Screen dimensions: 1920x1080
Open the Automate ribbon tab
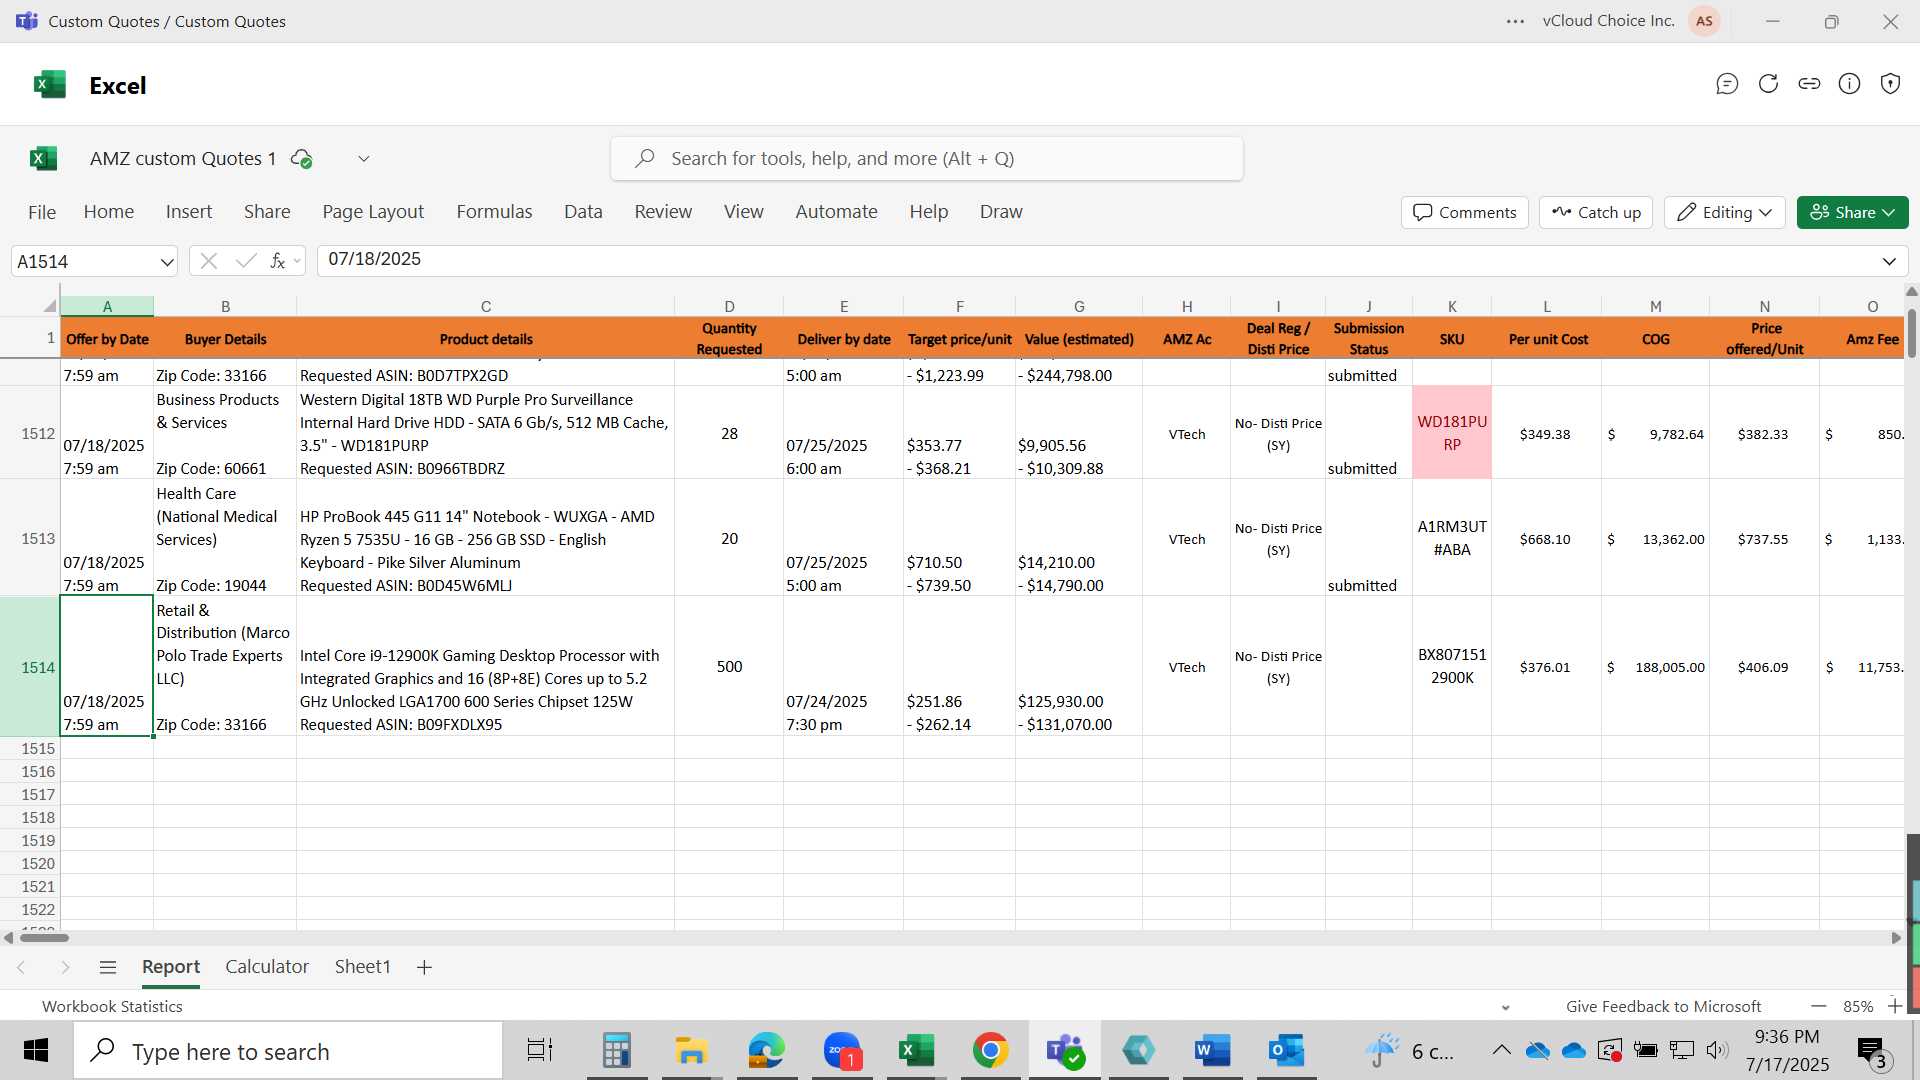(x=836, y=211)
